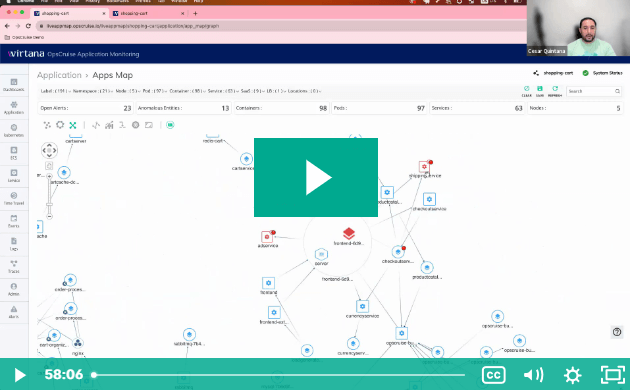Select the red frontend layered node in map
The height and width of the screenshot is (390, 630).
coord(349,233)
